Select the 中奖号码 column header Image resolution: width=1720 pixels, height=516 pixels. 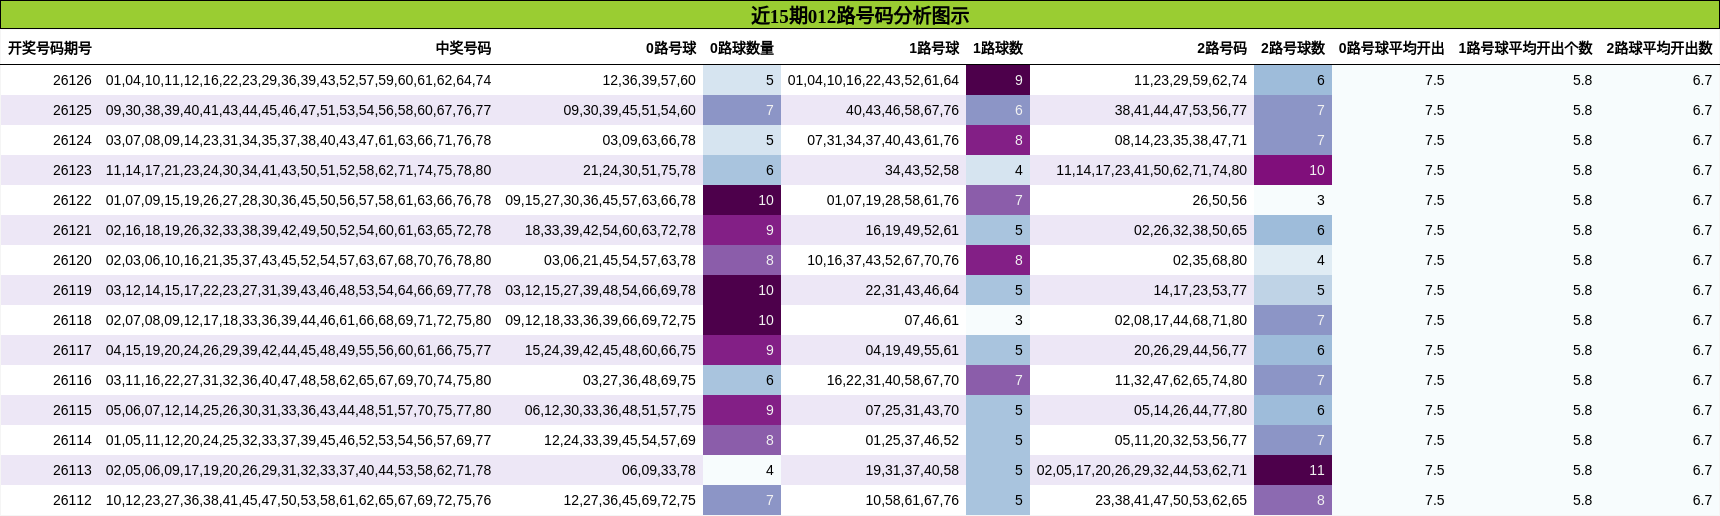463,48
